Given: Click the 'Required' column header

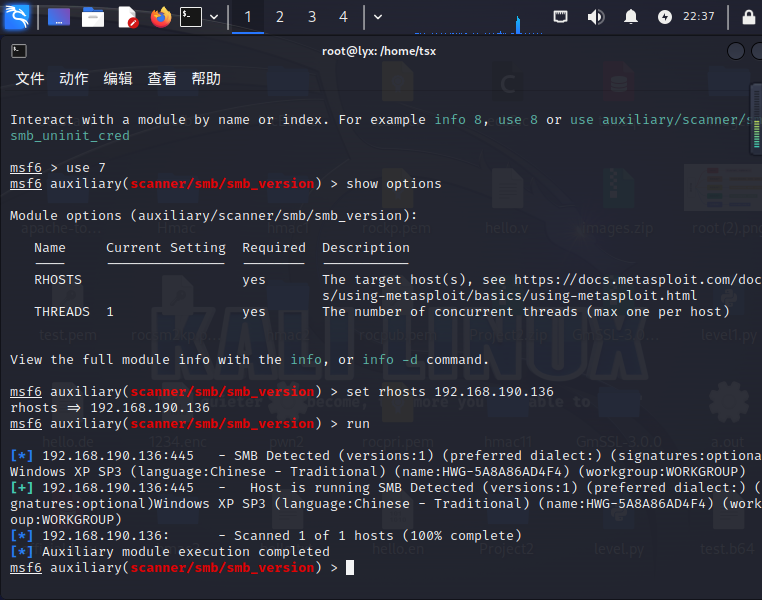Looking at the screenshot, I should (x=274, y=248).
